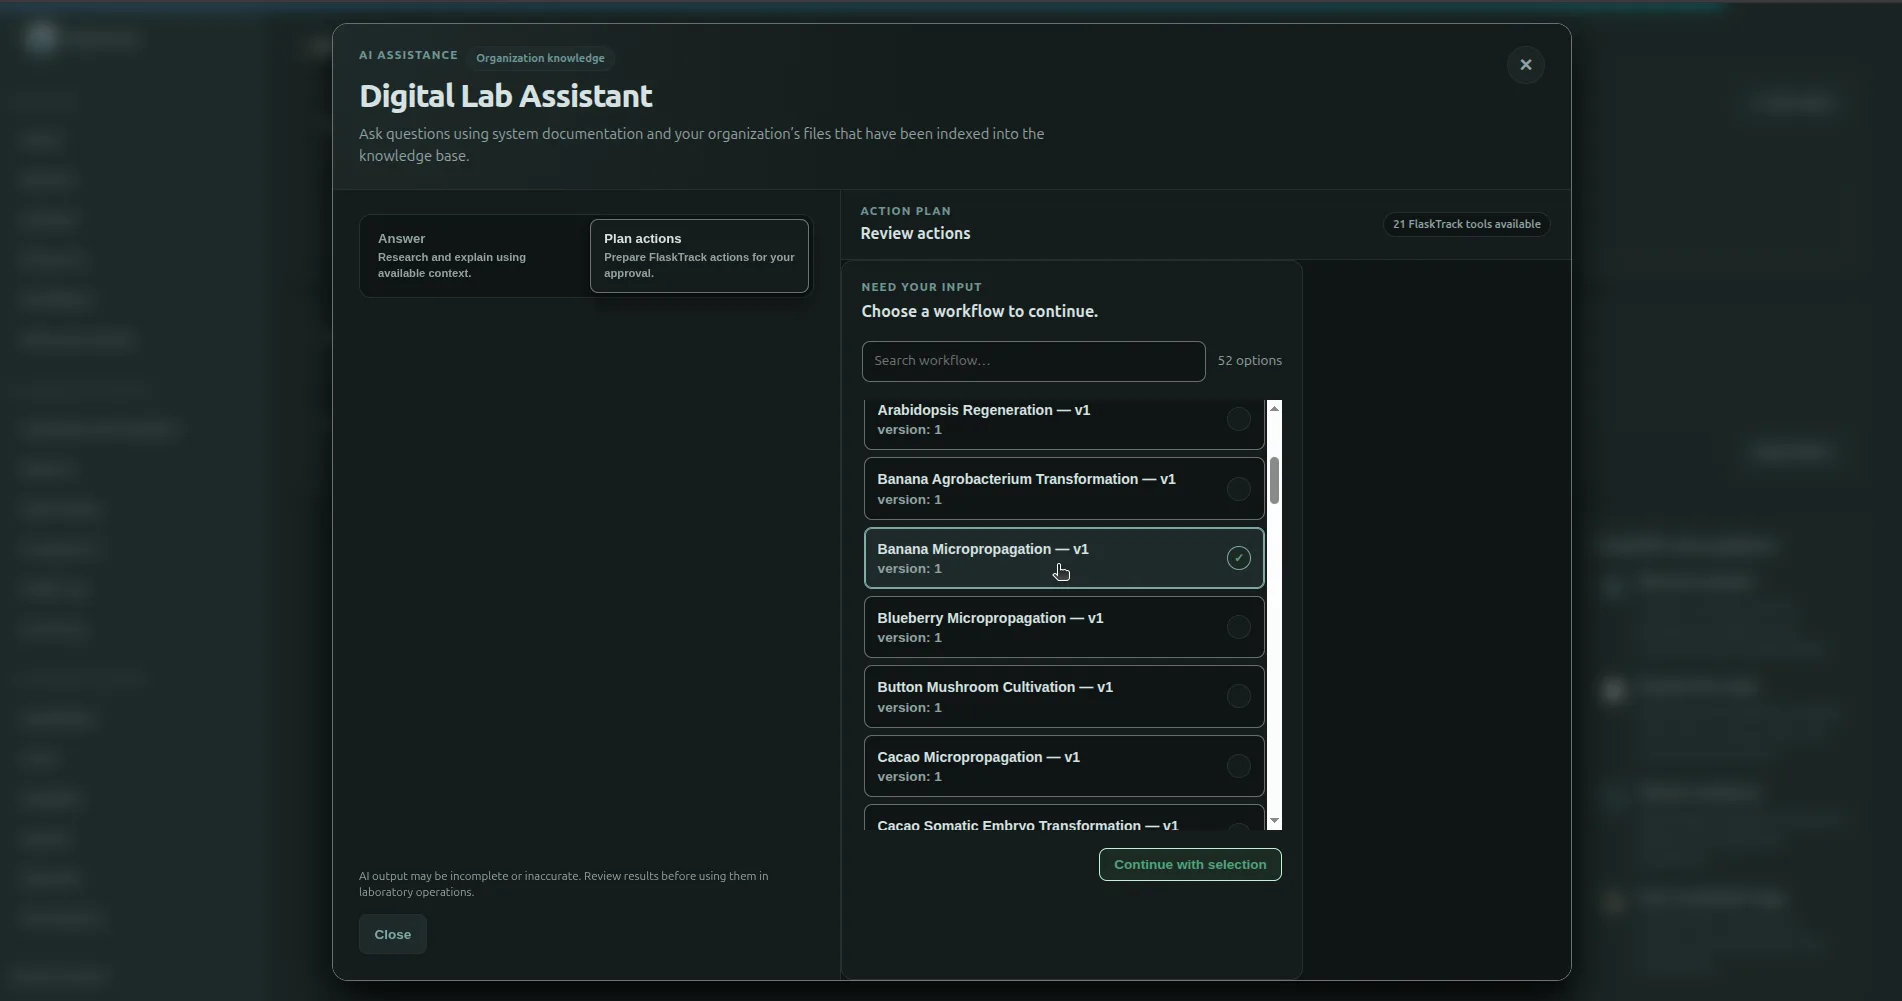Choose 'Banana Agrobacterium Transformation — v1' text

click(1026, 479)
